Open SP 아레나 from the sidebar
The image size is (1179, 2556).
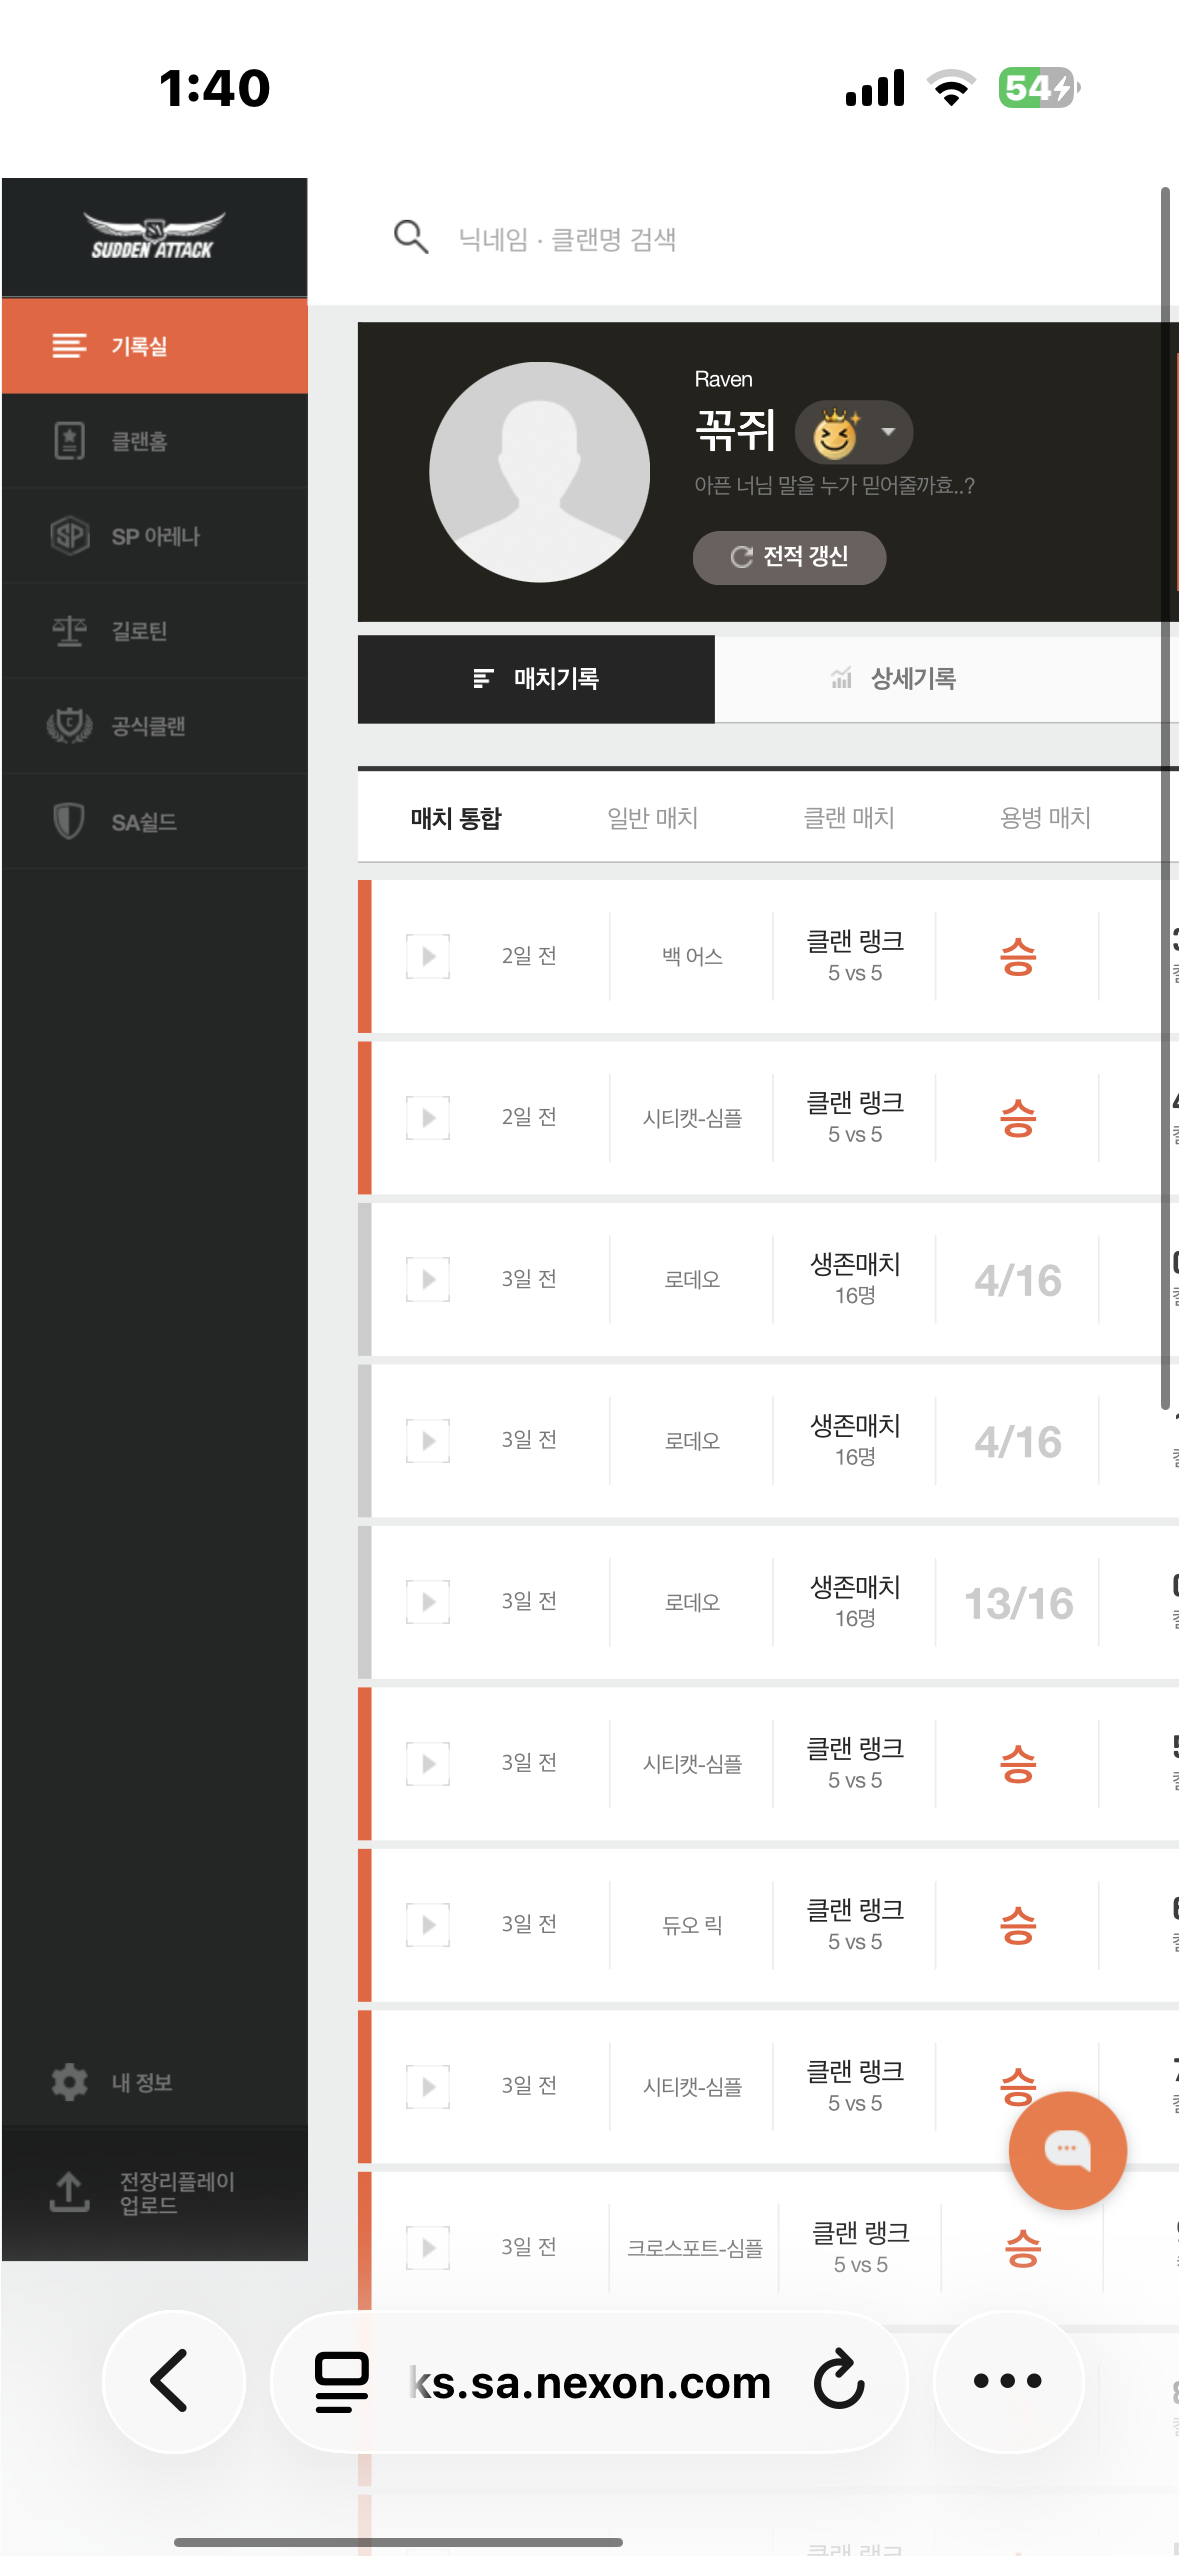(69, 536)
